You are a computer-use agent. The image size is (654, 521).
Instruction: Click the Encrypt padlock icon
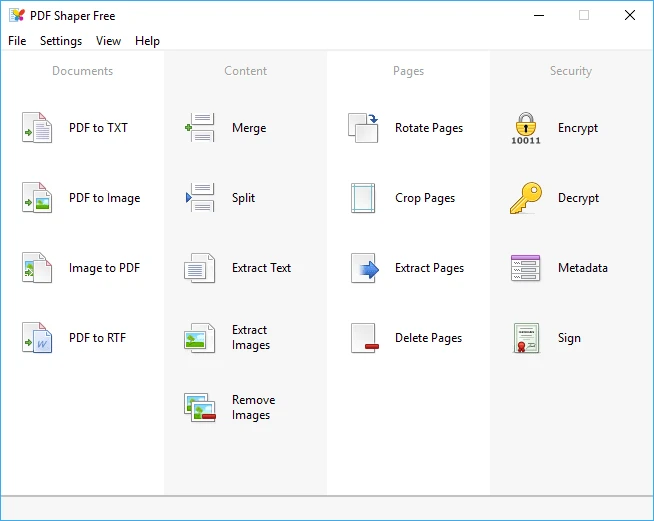point(526,128)
